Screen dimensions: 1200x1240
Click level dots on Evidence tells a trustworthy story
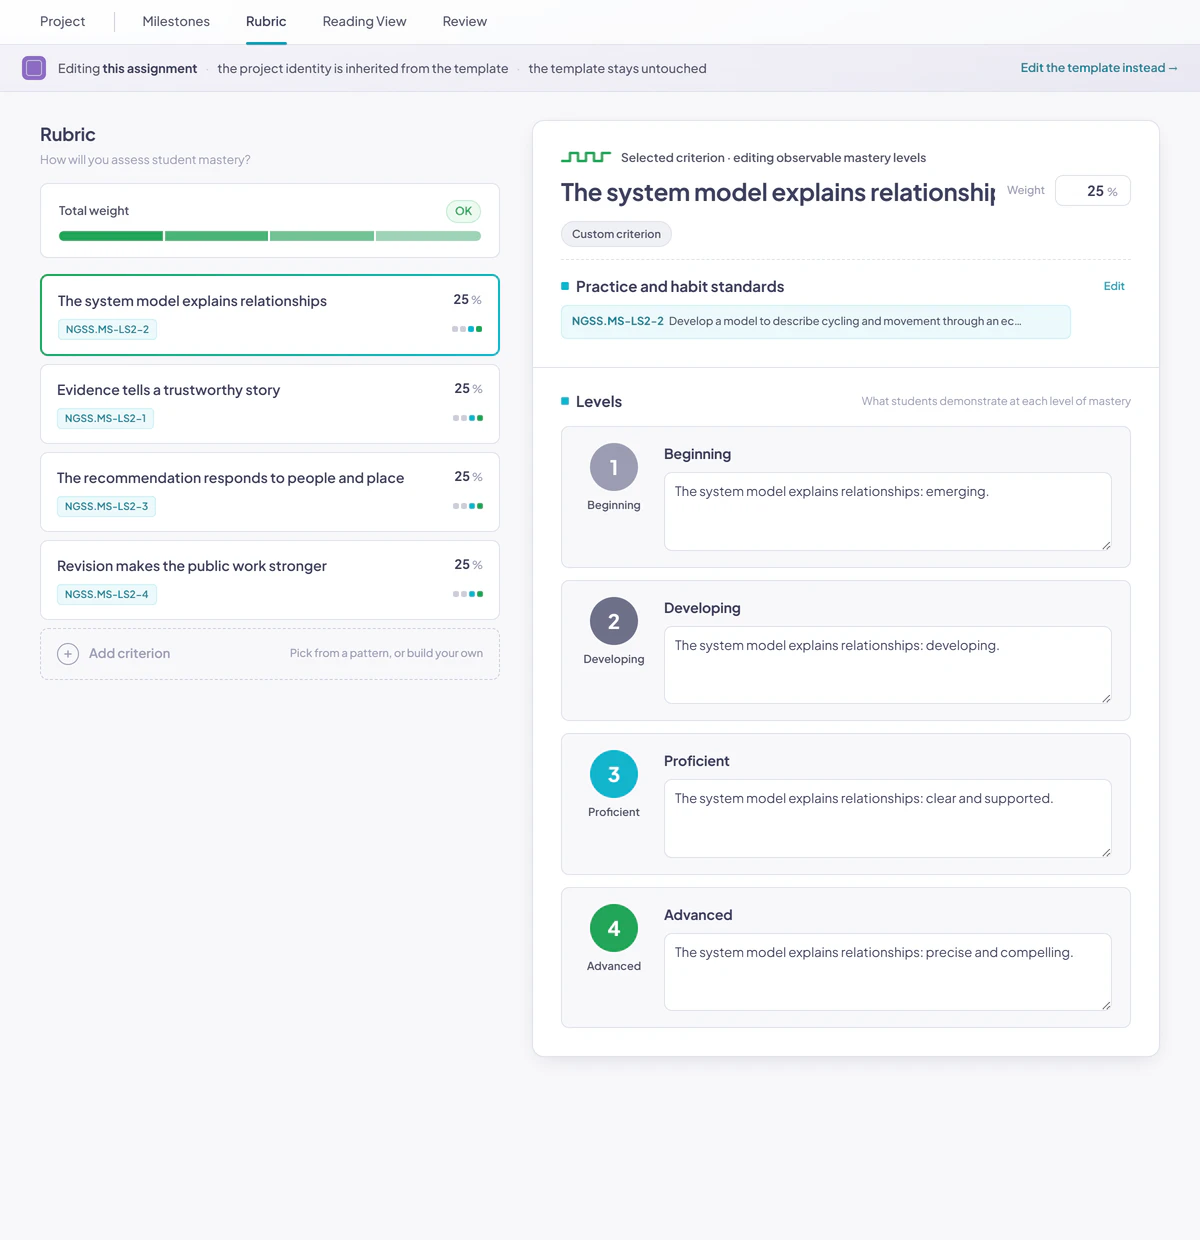click(x=468, y=418)
